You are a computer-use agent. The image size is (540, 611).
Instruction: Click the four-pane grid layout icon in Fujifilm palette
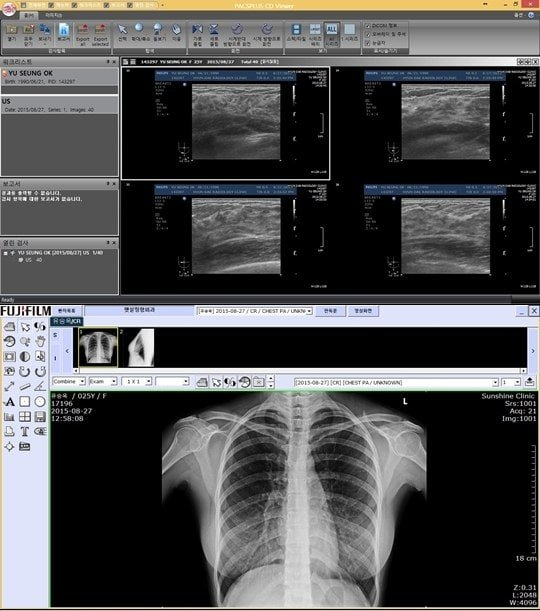point(25,417)
